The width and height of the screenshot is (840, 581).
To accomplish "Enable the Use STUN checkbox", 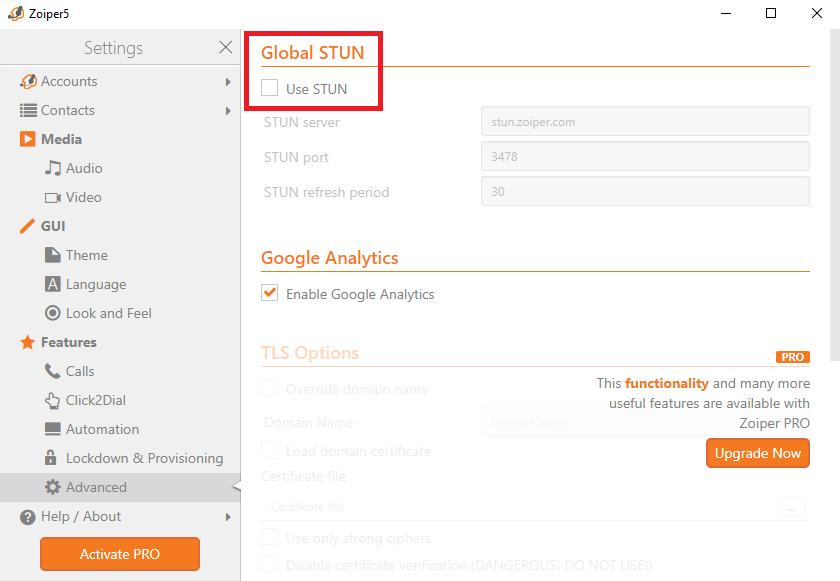I will [x=270, y=88].
